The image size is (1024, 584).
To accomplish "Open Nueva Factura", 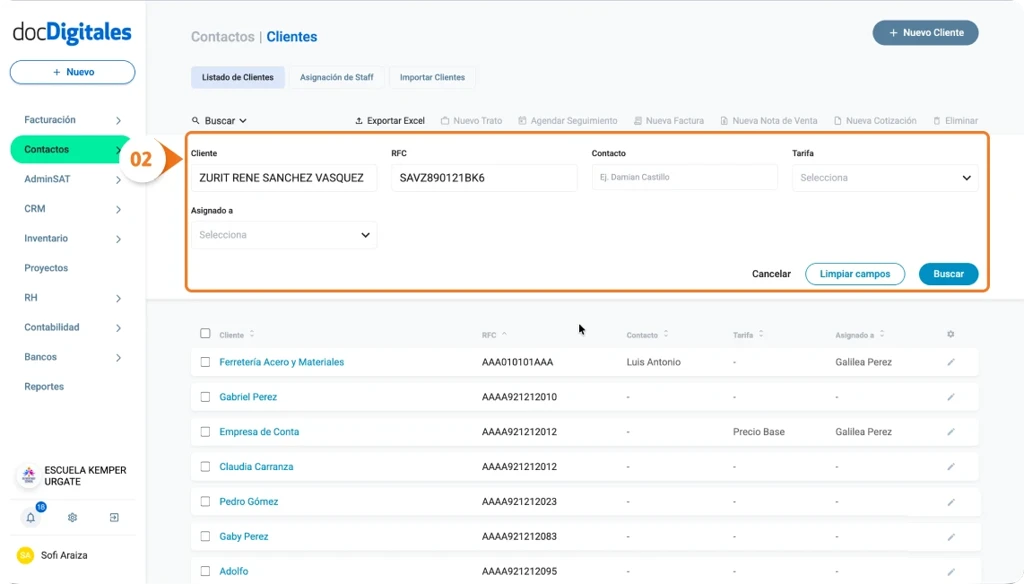I will point(668,120).
